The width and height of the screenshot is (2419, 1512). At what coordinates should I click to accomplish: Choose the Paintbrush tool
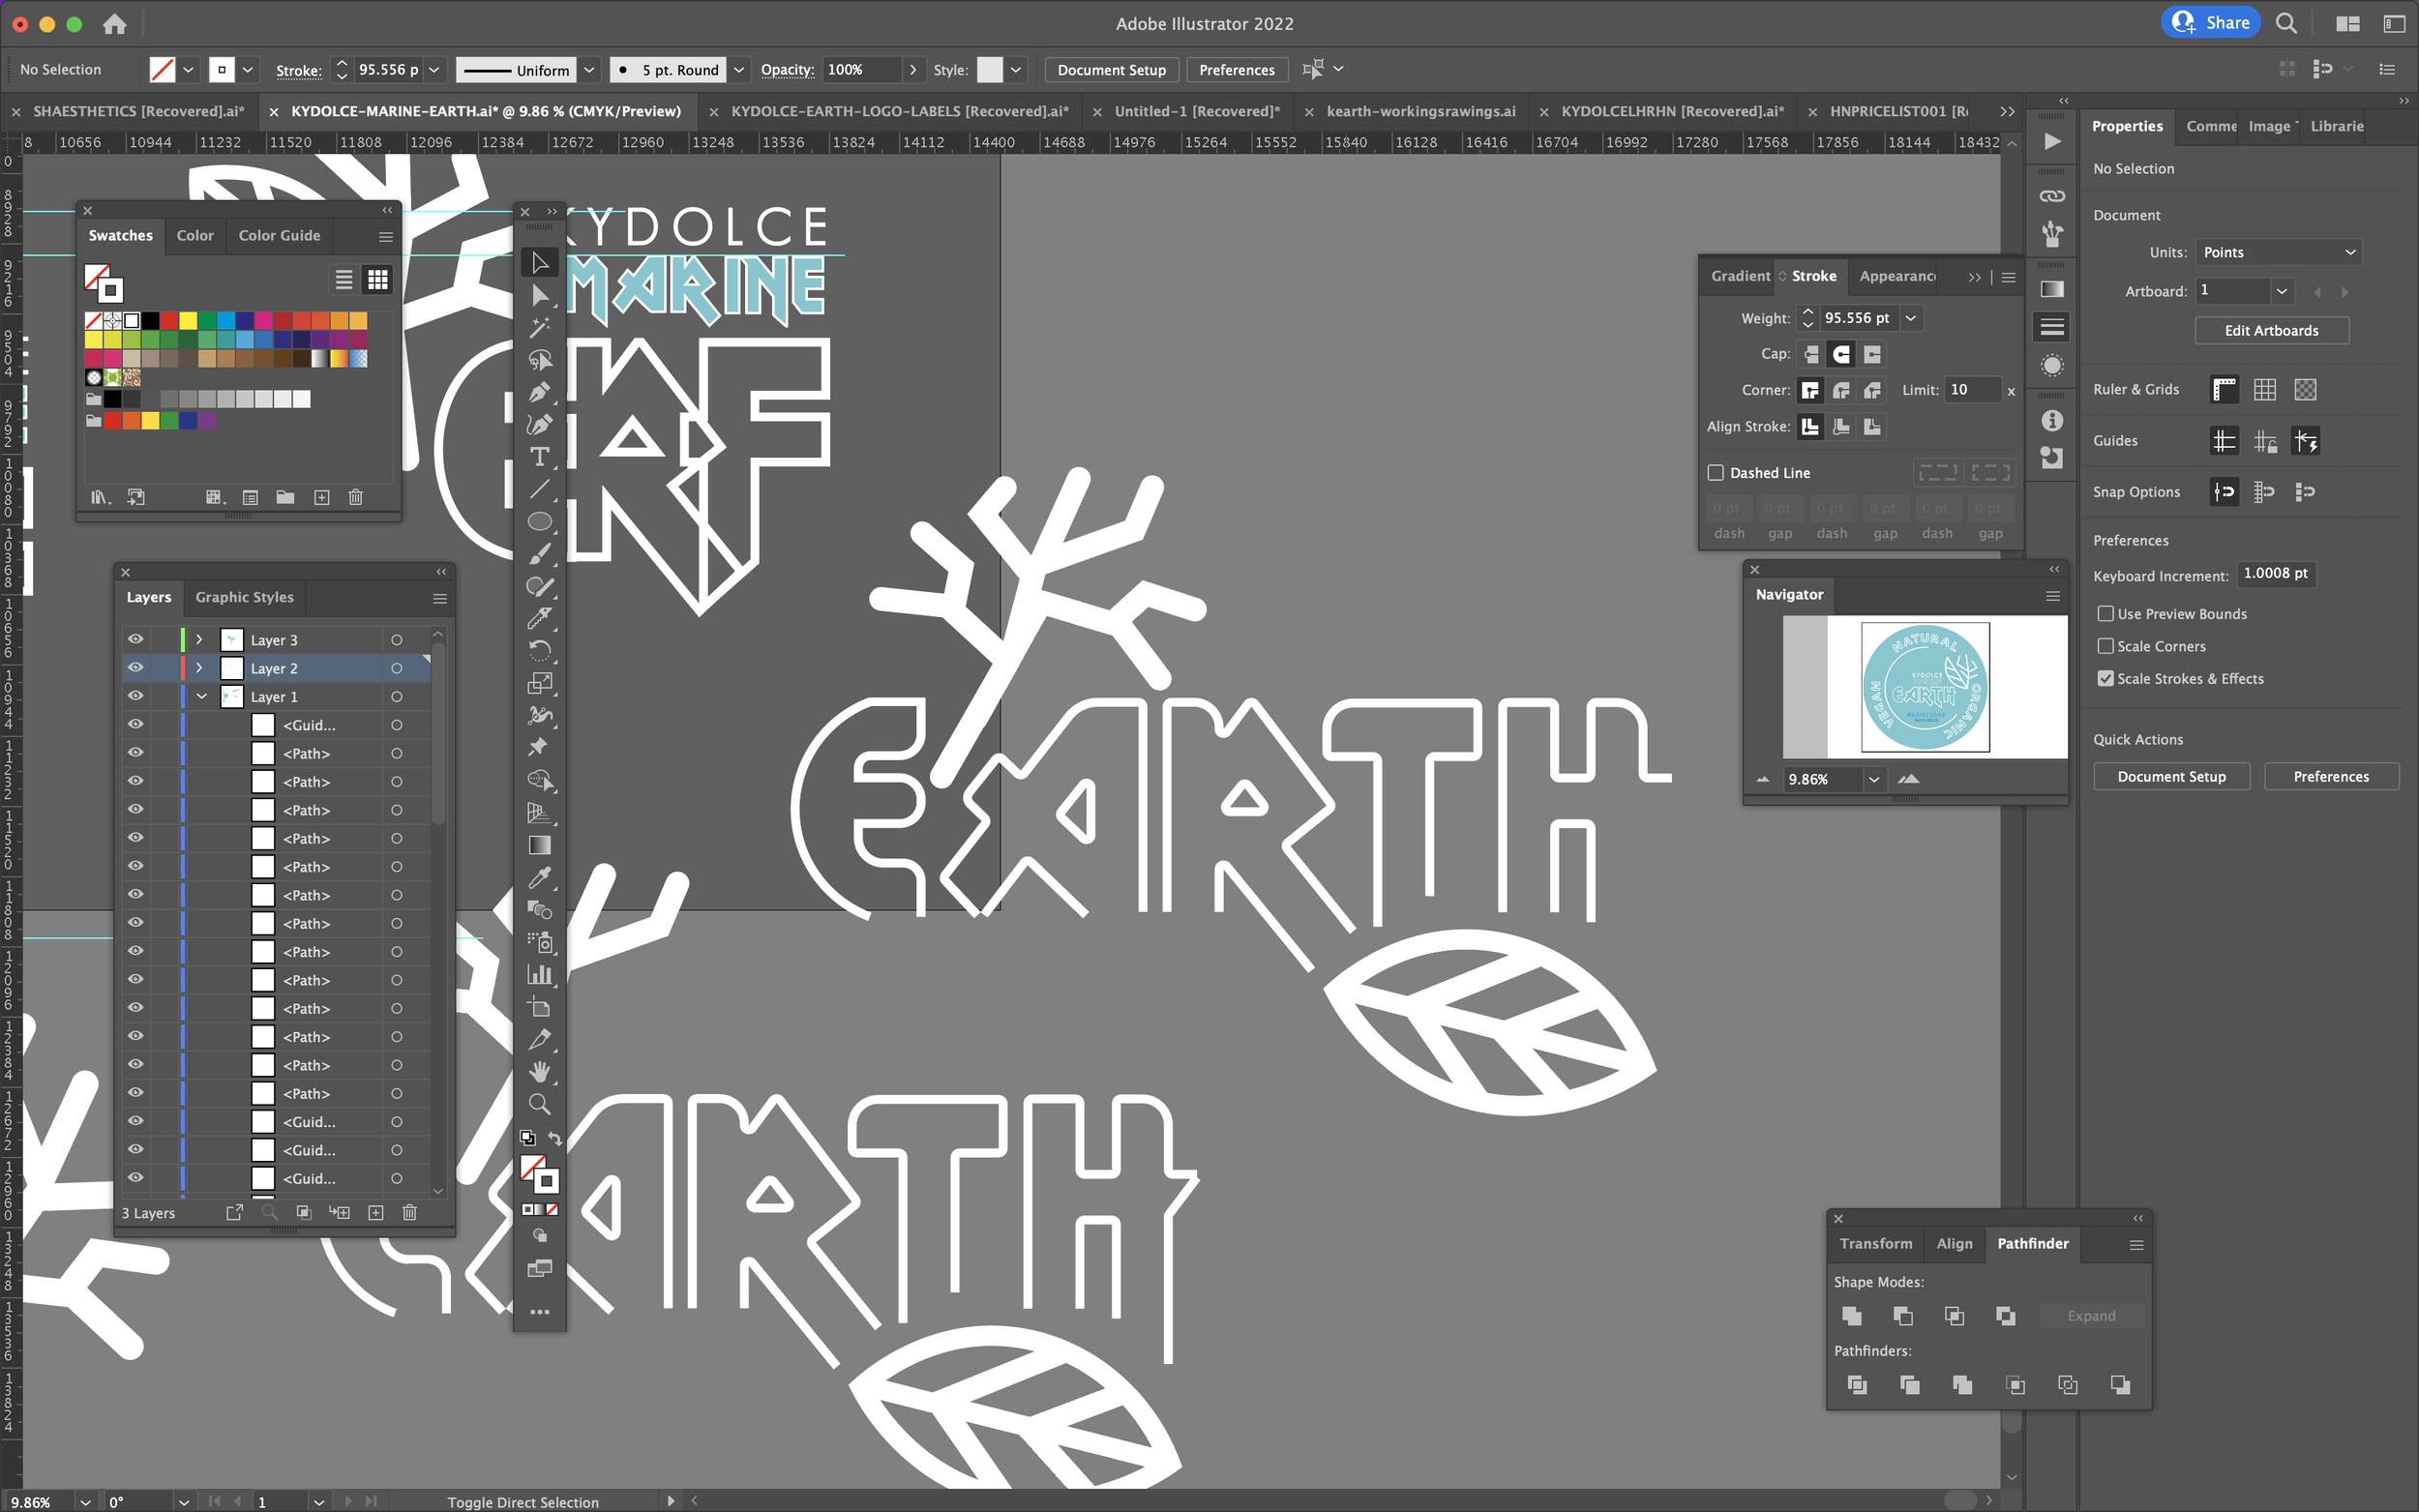point(539,553)
